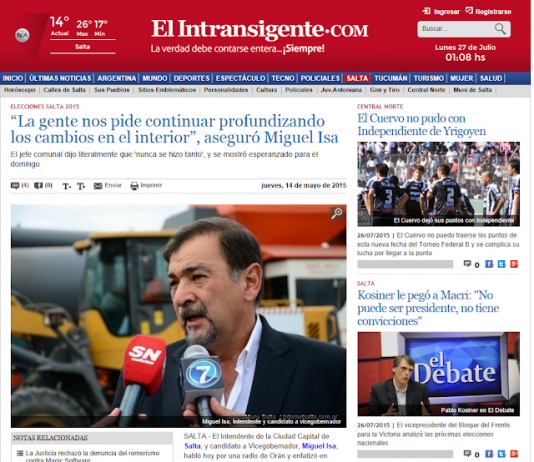This screenshot has width=534, height=462.
Task: Increase text size with T+ icon
Action: [x=81, y=186]
